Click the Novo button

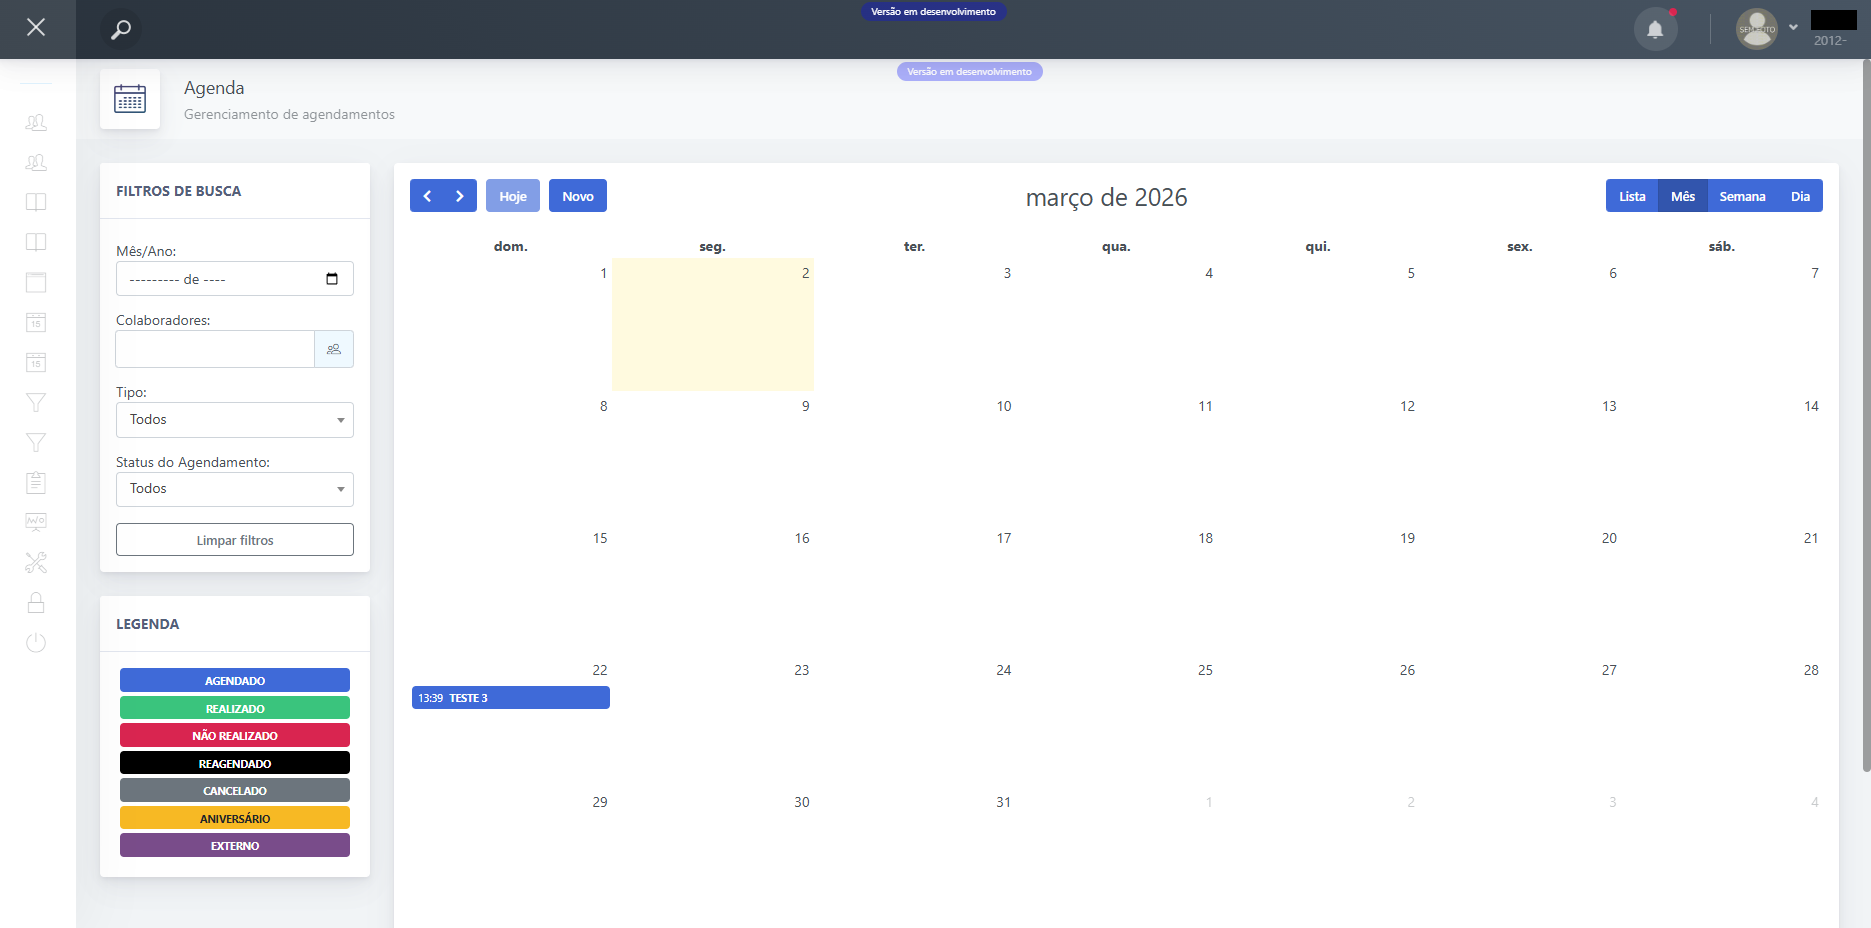point(578,196)
